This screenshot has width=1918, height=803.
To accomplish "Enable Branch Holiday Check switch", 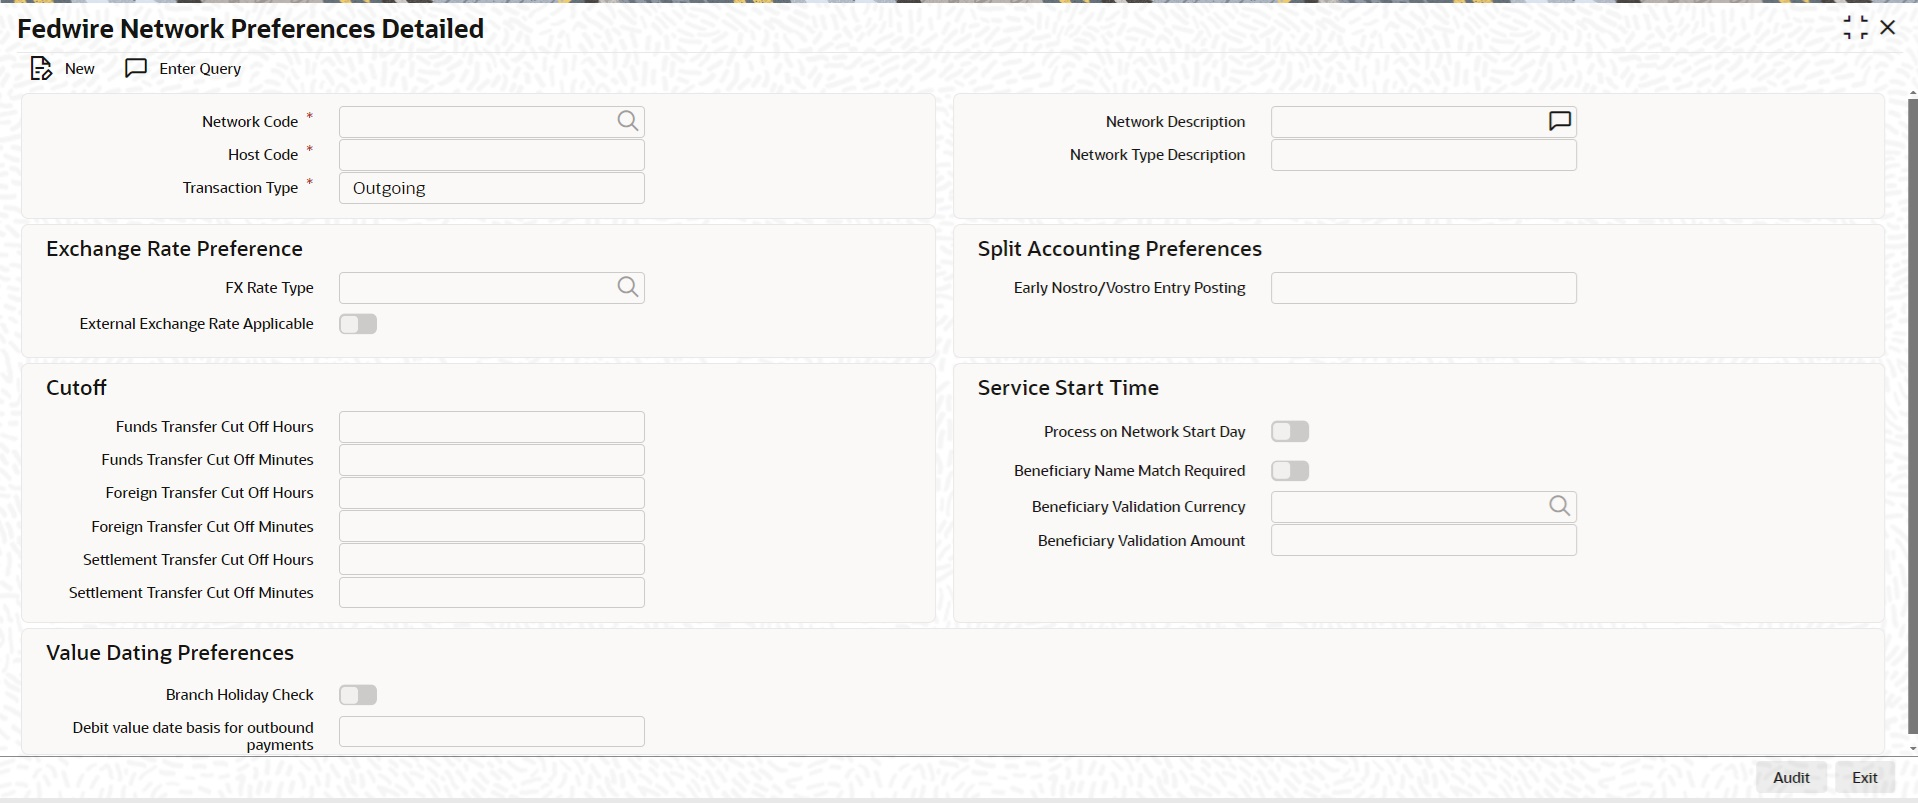I will 358,695.
